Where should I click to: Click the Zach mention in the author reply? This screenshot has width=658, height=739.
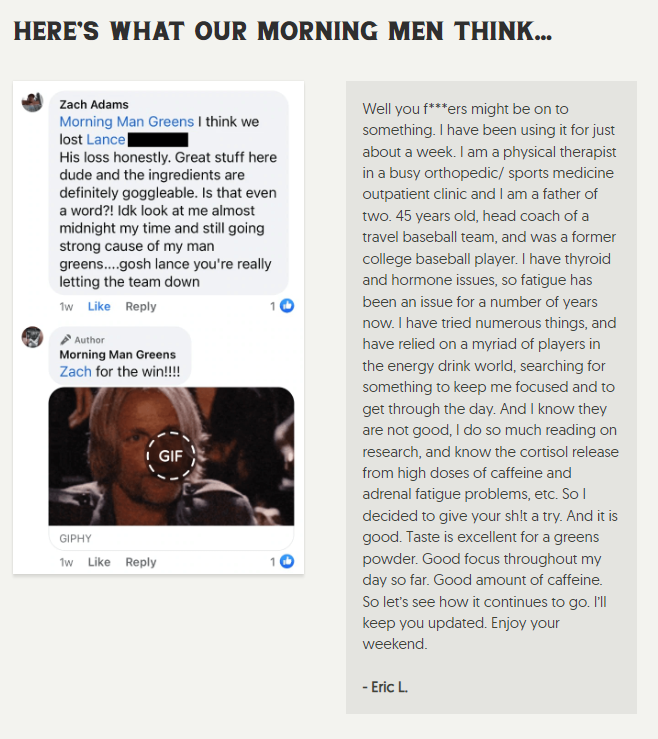click(x=75, y=371)
